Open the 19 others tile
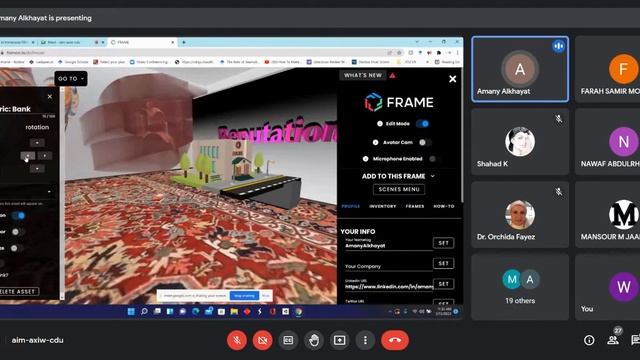Viewport: 640px width, 360px height. [520, 287]
